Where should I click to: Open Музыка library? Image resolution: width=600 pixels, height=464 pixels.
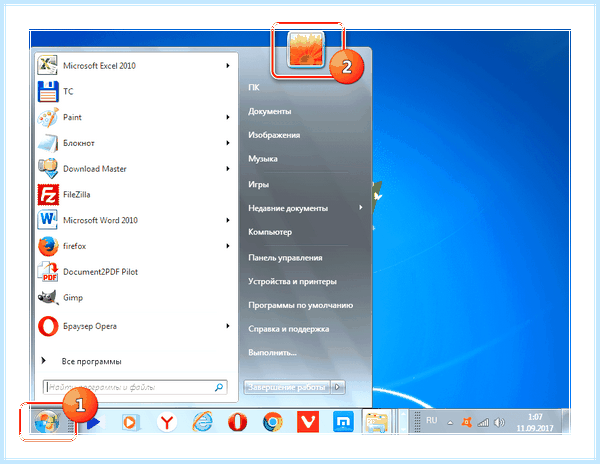pos(262,159)
